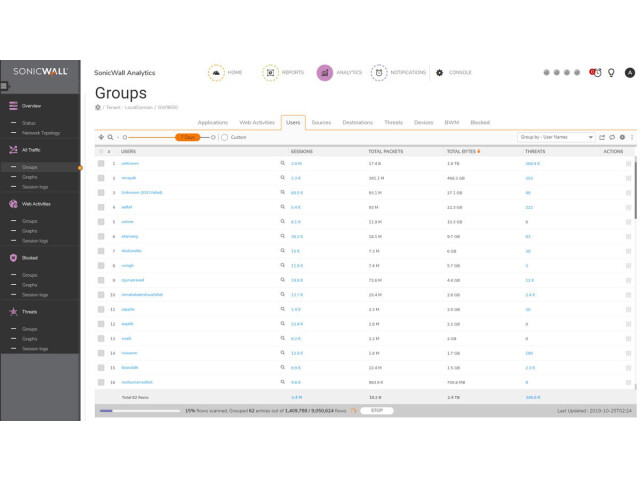Click the STOP button in status bar
Viewport: 640px width, 480px height.
tap(377, 411)
